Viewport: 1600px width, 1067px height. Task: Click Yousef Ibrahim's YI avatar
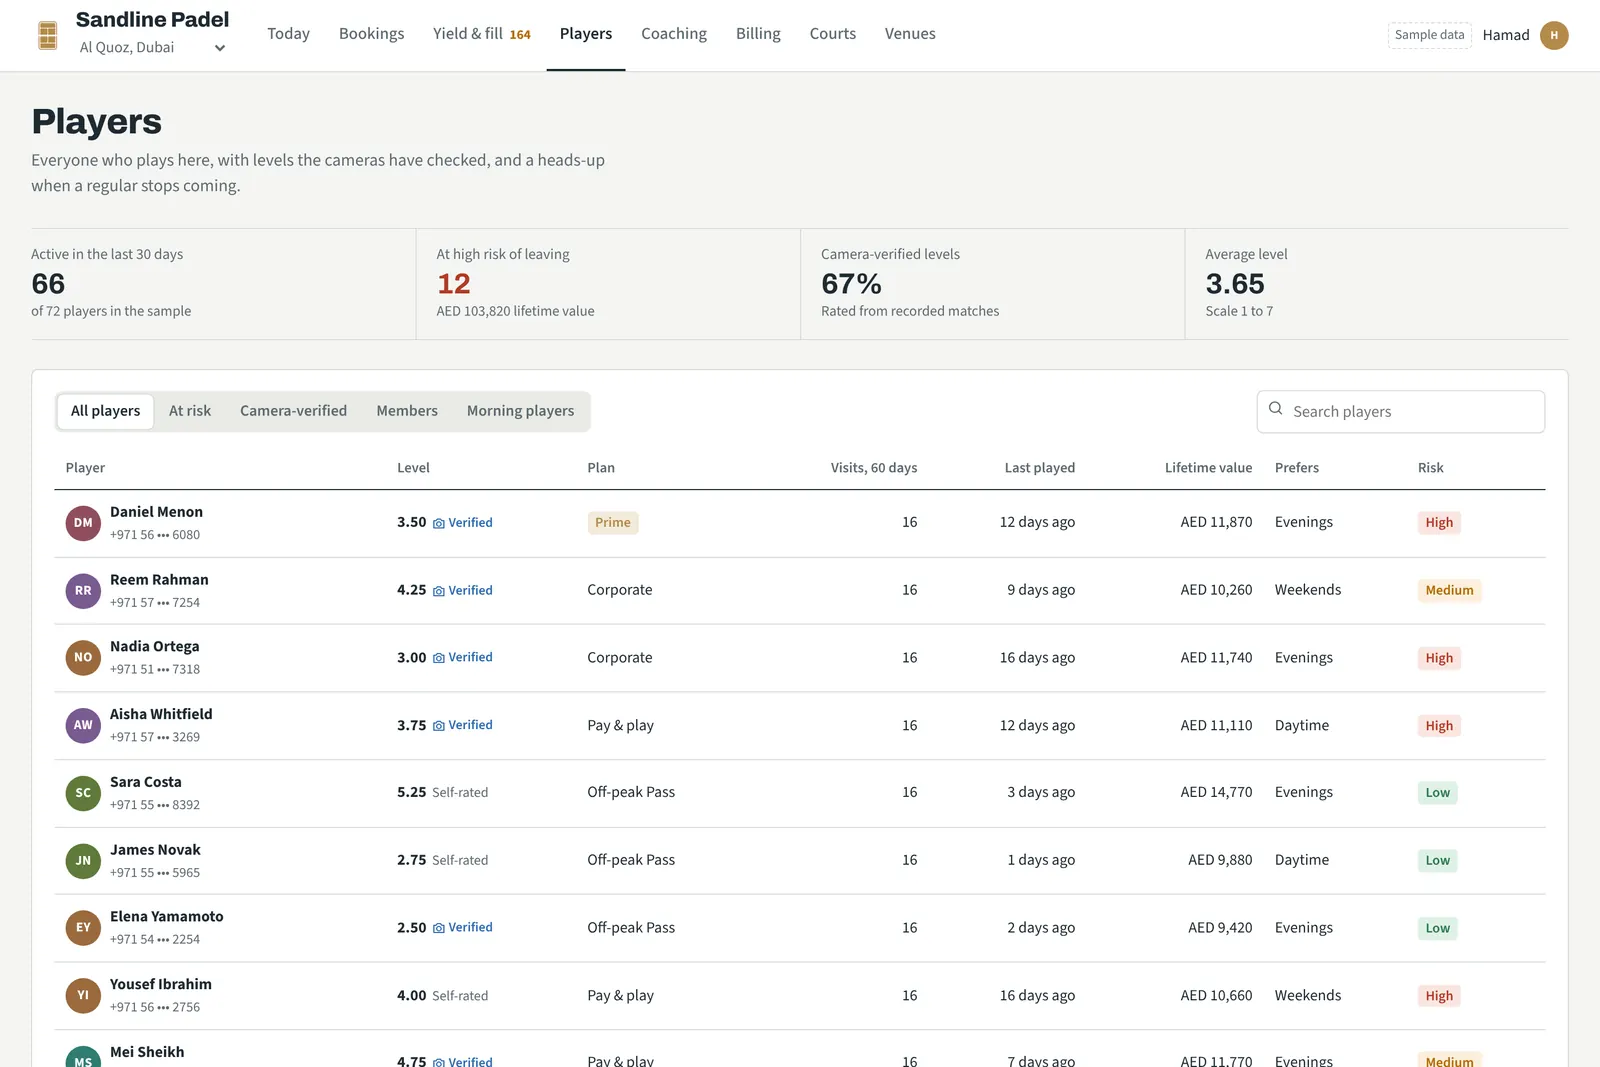(83, 996)
